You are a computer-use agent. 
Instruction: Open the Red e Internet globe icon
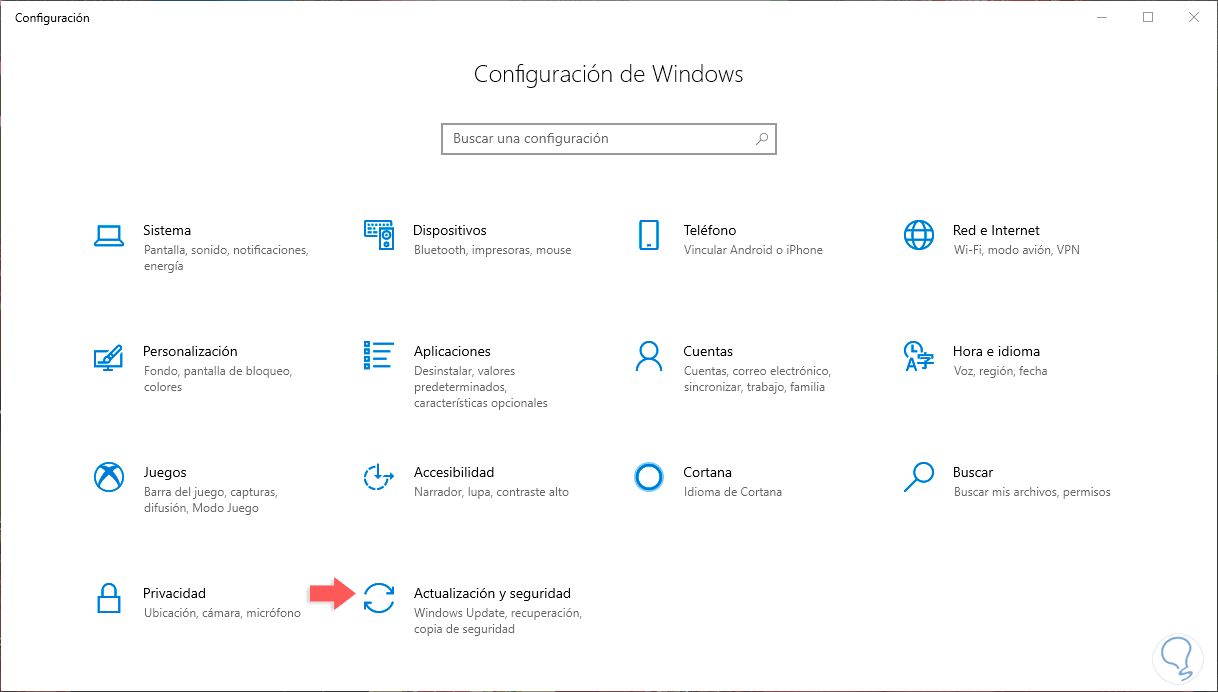point(918,235)
